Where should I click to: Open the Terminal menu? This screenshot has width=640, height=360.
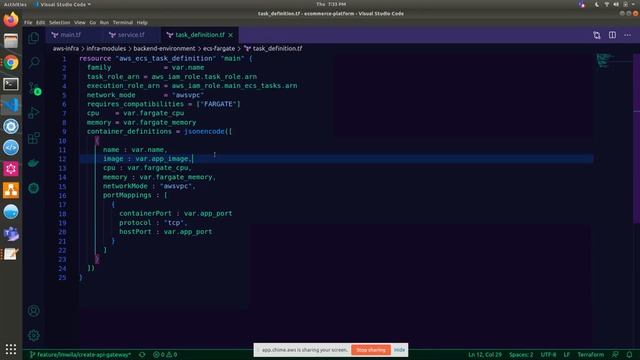(123, 22)
